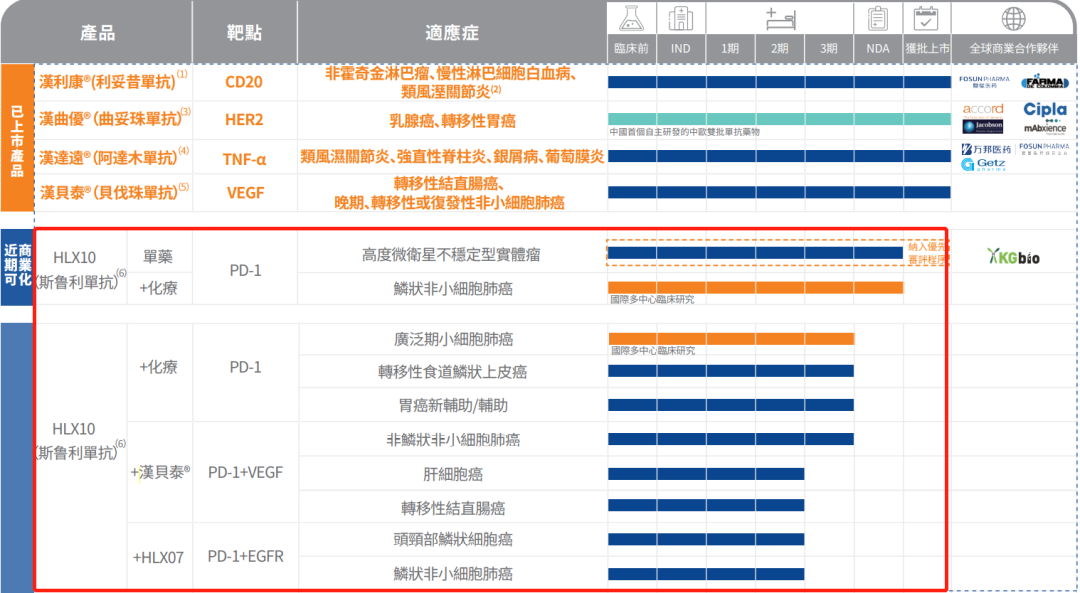
Task: Click the orange progress bar for 廣泛期小細胞肺癌
Action: coord(731,339)
